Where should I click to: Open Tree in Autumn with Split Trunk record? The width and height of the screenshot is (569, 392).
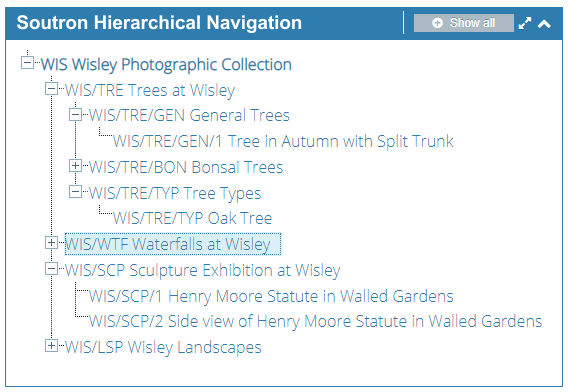click(x=283, y=141)
